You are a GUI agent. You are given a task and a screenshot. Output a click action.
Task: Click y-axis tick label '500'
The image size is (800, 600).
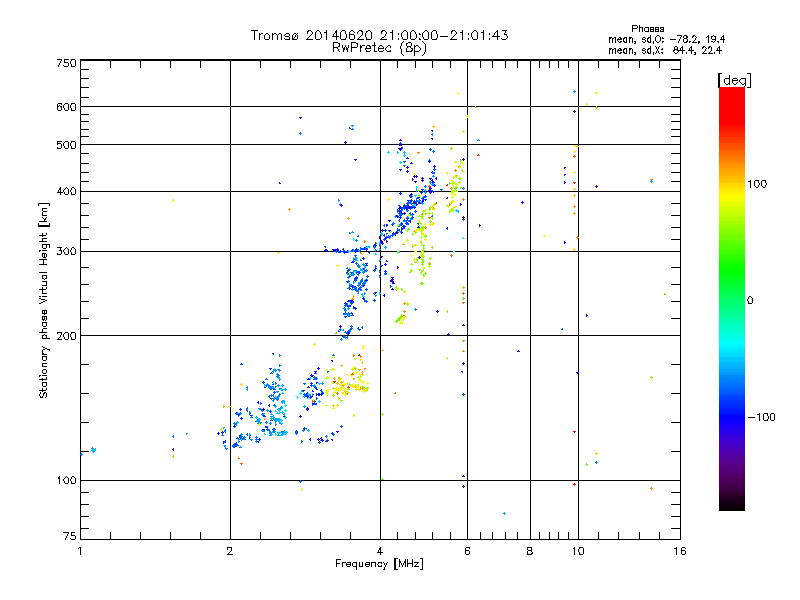pos(66,145)
